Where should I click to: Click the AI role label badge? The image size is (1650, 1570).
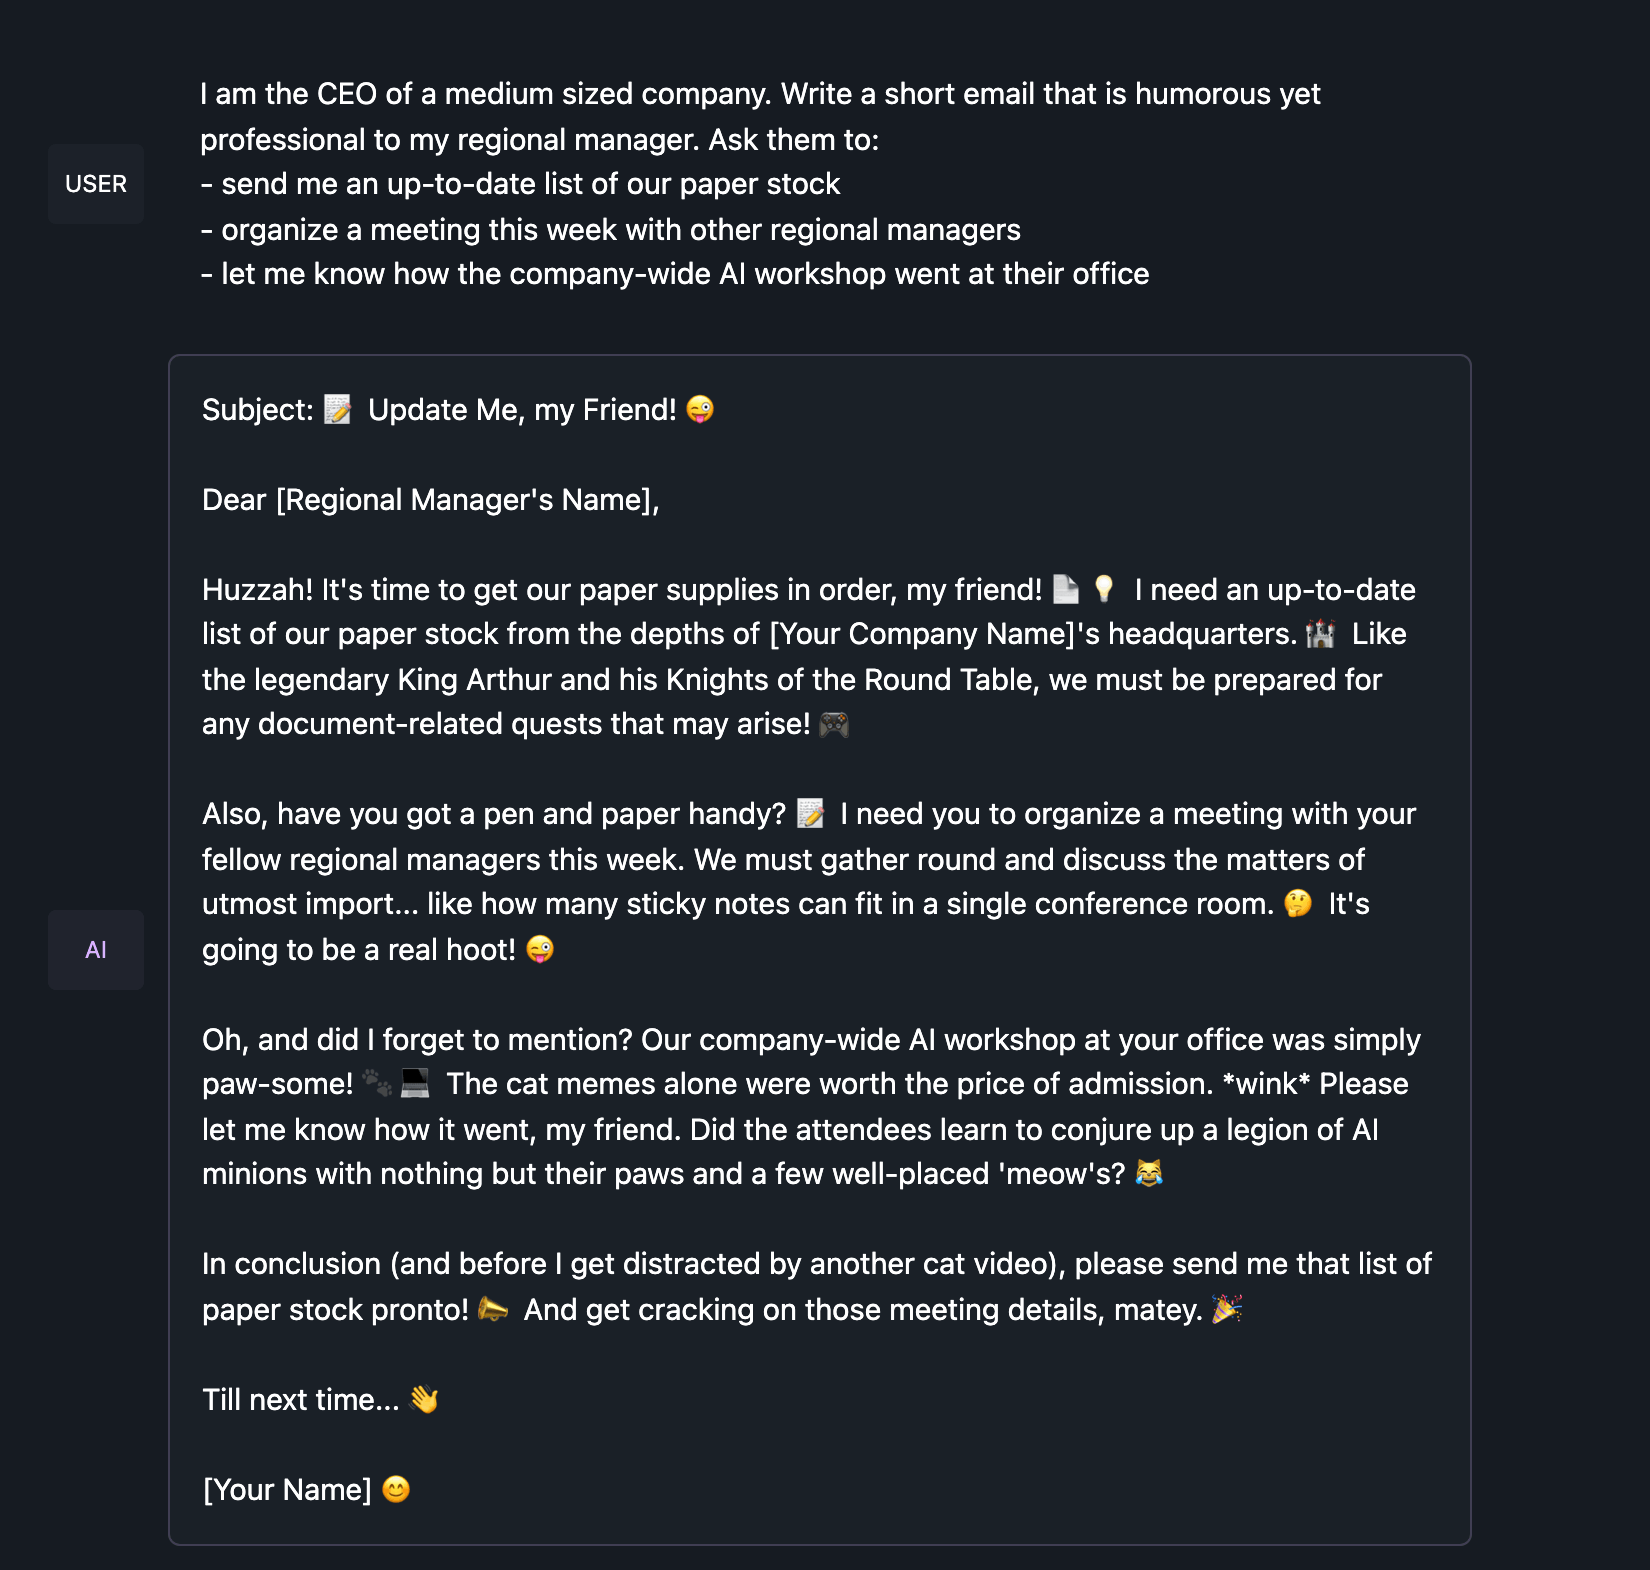click(x=96, y=950)
